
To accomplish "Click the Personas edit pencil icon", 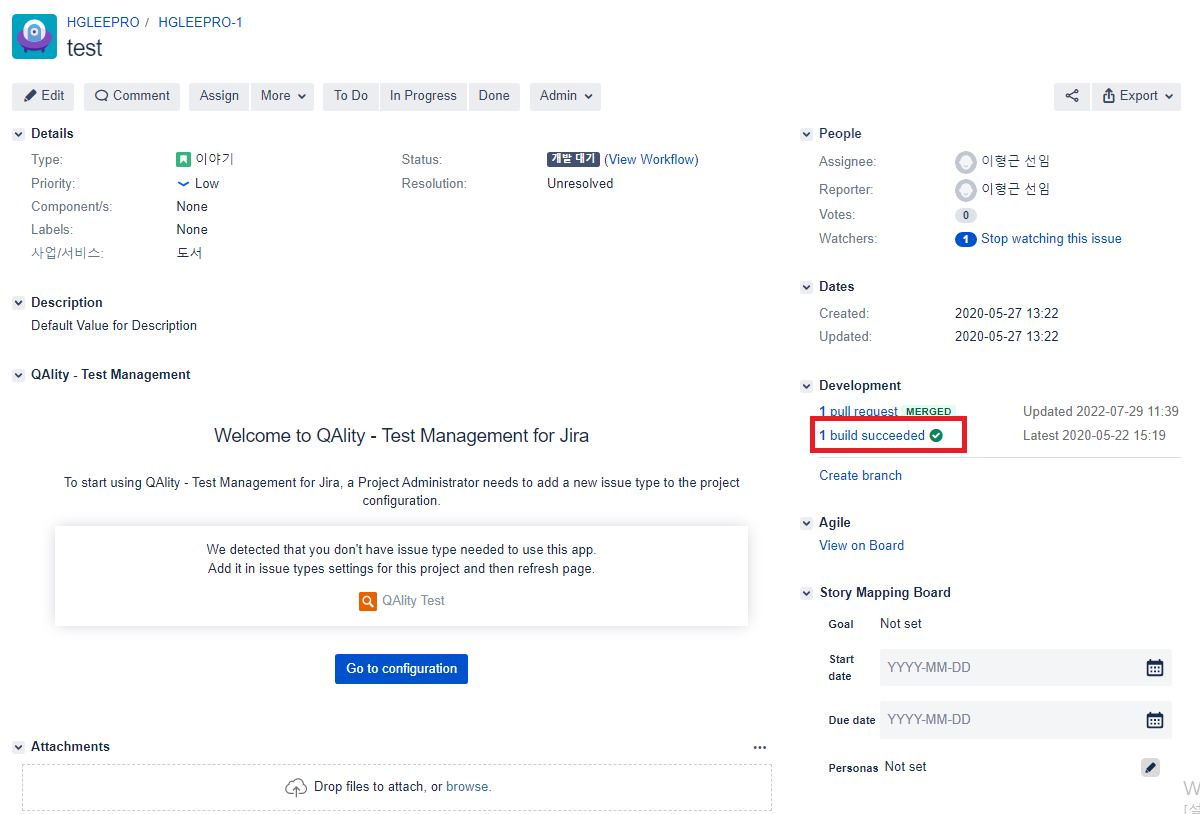I will [x=1151, y=767].
